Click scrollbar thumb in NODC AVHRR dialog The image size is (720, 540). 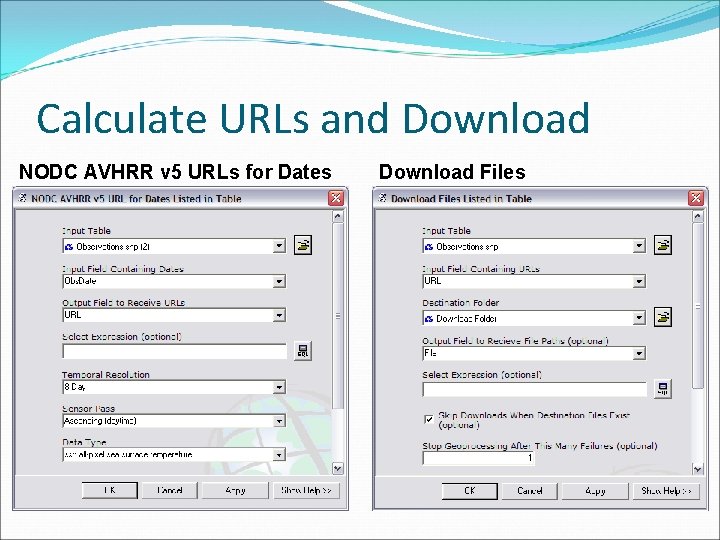coord(338,316)
